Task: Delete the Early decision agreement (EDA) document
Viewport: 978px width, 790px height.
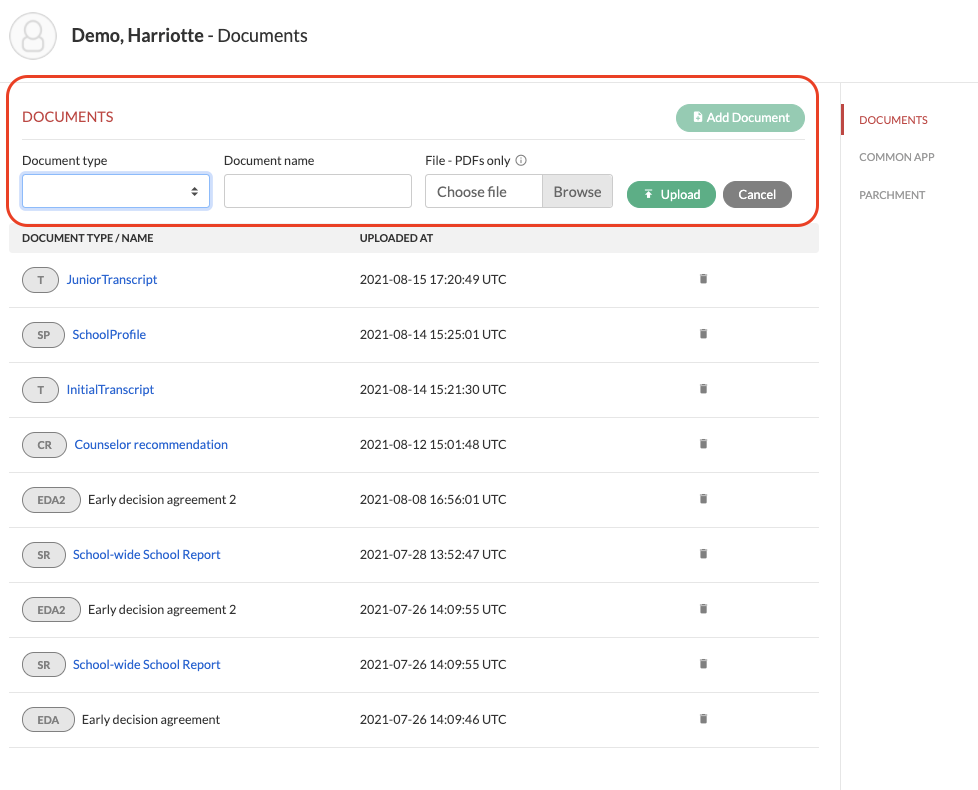Action: 703,718
